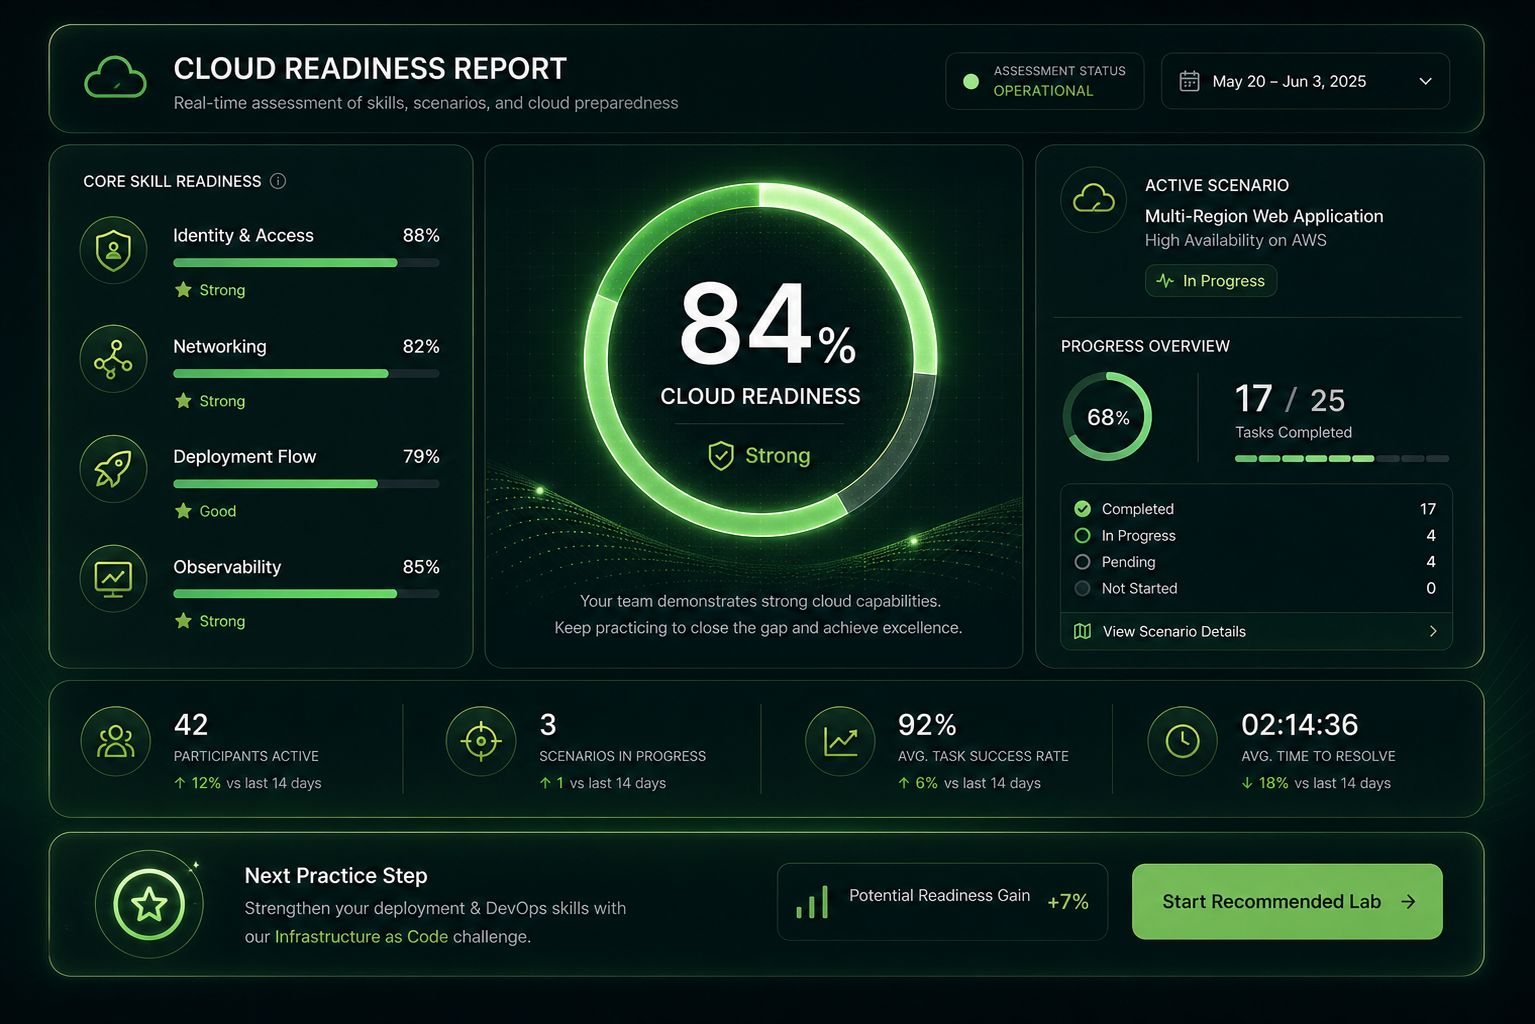
Task: Click the 68% progress ring
Action: [x=1107, y=417]
